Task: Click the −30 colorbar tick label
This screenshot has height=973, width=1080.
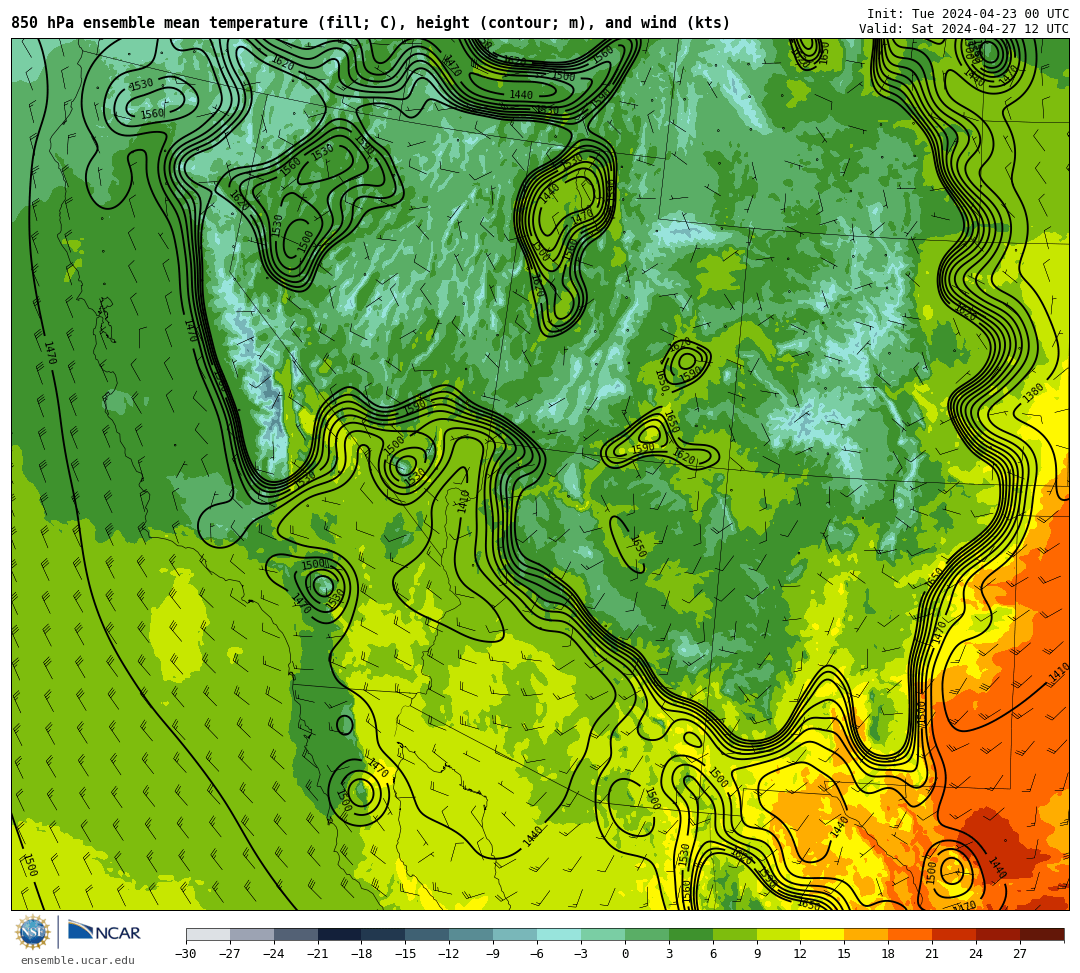Action: (186, 954)
